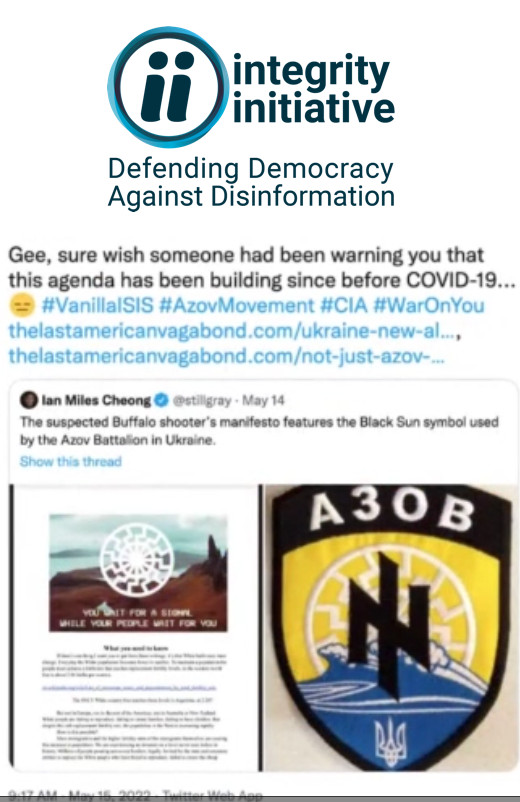
Task: Open the A3OB patch image
Action: 392,628
